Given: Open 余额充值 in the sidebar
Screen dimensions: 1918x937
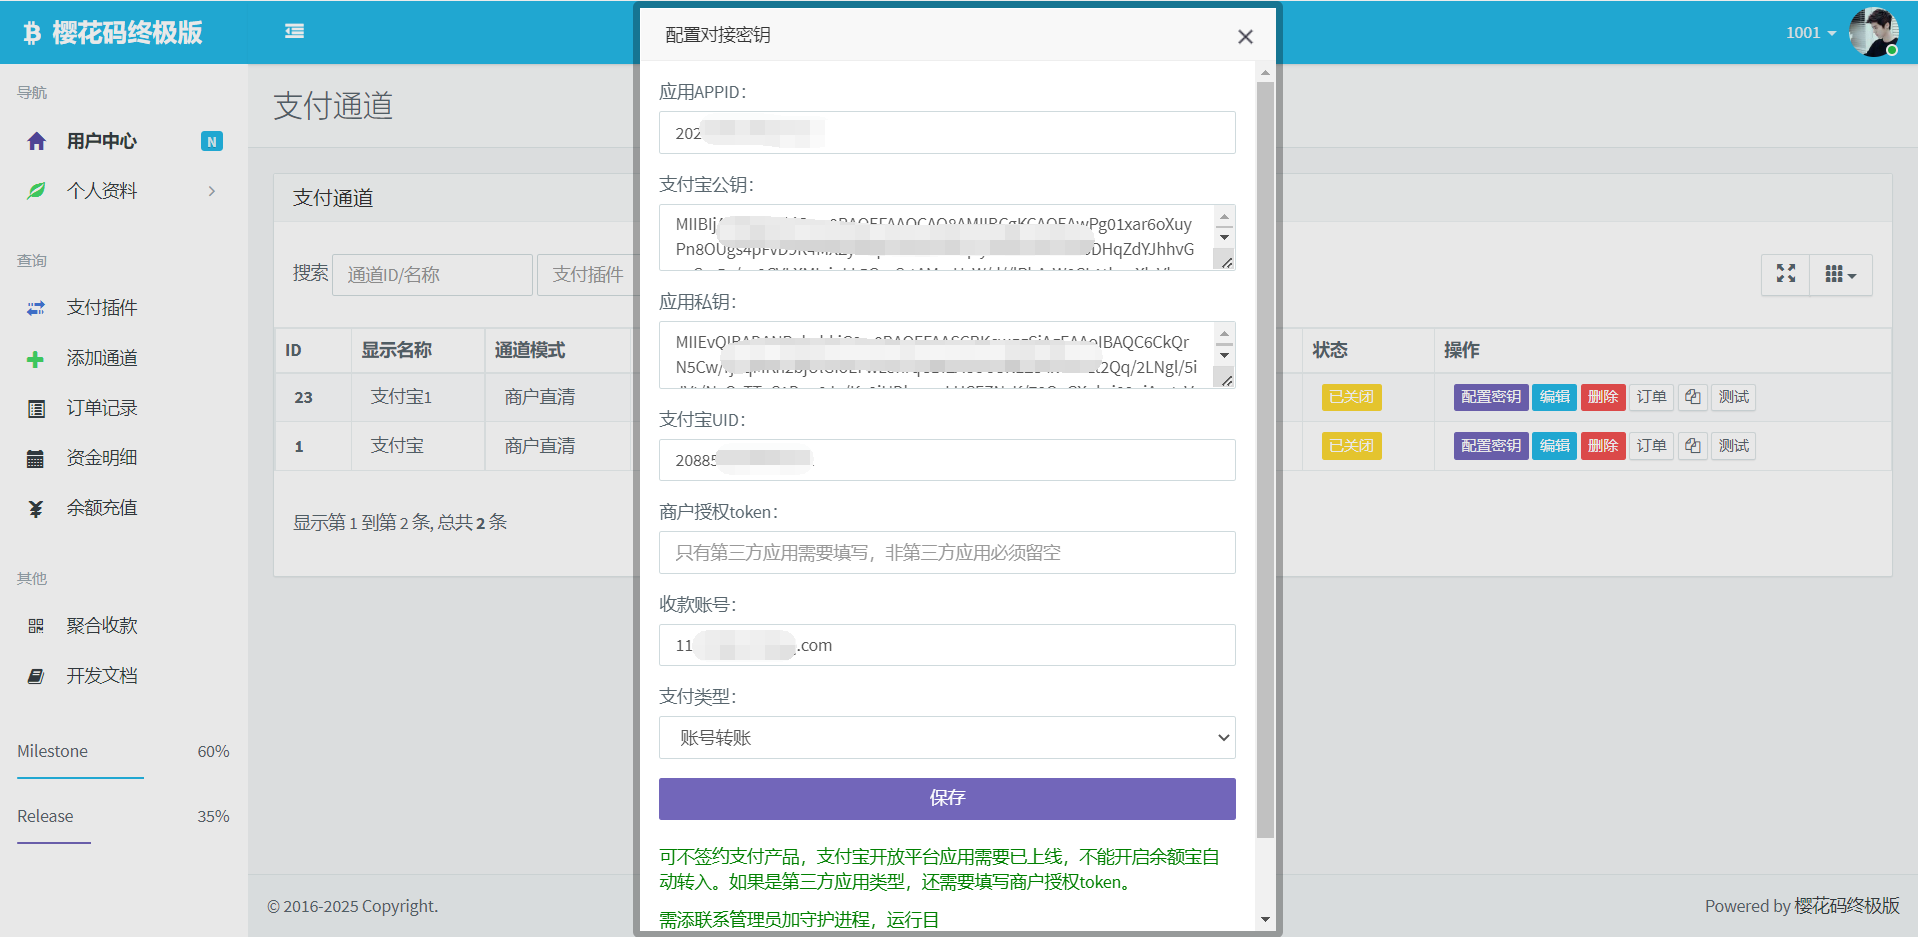Looking at the screenshot, I should (101, 508).
